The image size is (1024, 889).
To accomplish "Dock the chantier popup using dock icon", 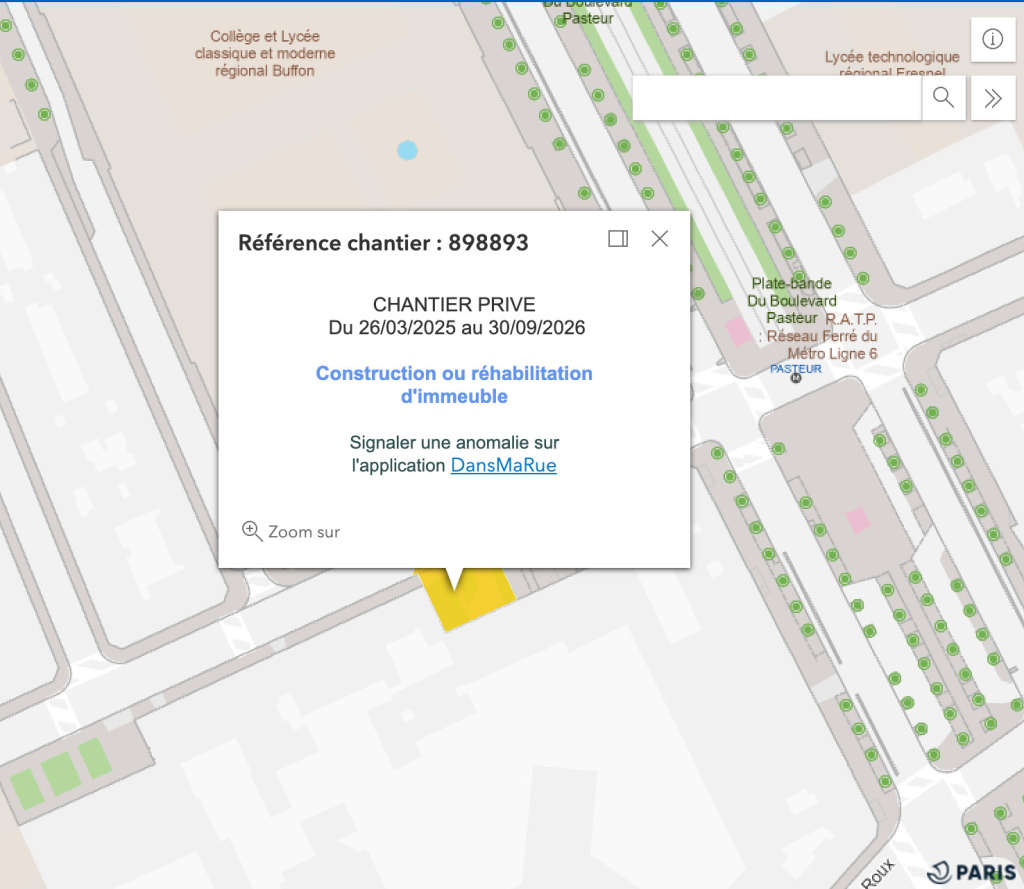I will [x=618, y=238].
